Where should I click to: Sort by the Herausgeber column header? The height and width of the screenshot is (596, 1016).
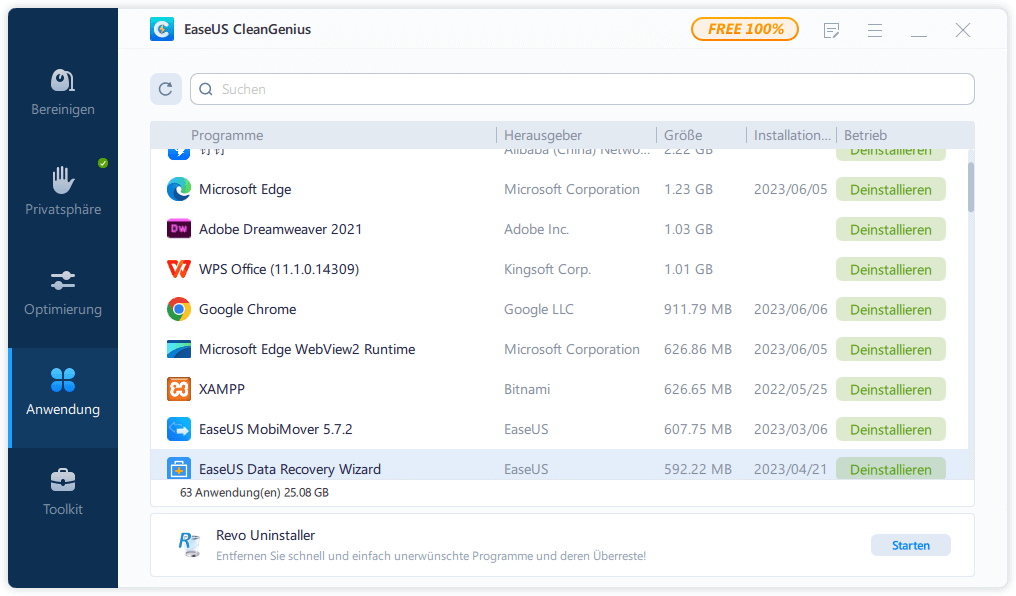click(543, 135)
